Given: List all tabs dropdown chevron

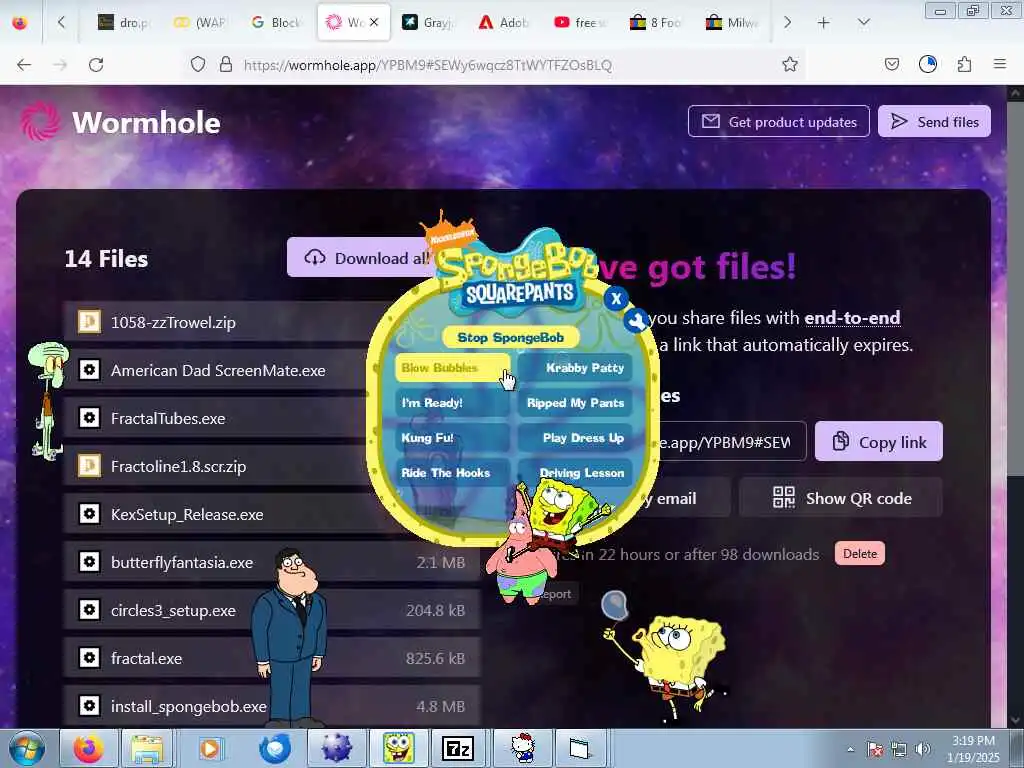Looking at the screenshot, I should click(863, 23).
